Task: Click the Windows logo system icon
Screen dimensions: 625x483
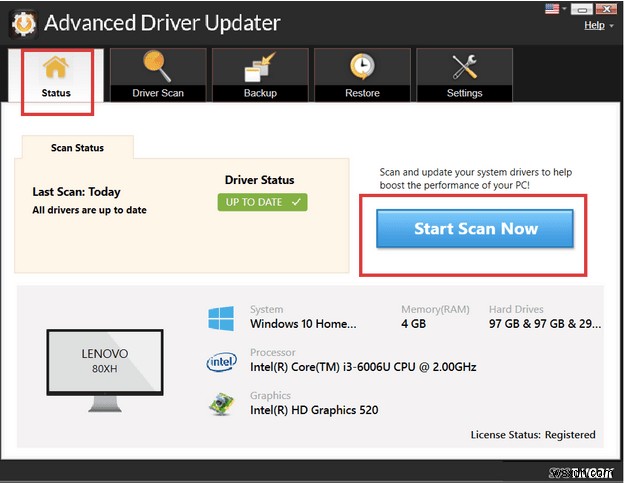Action: coord(220,319)
